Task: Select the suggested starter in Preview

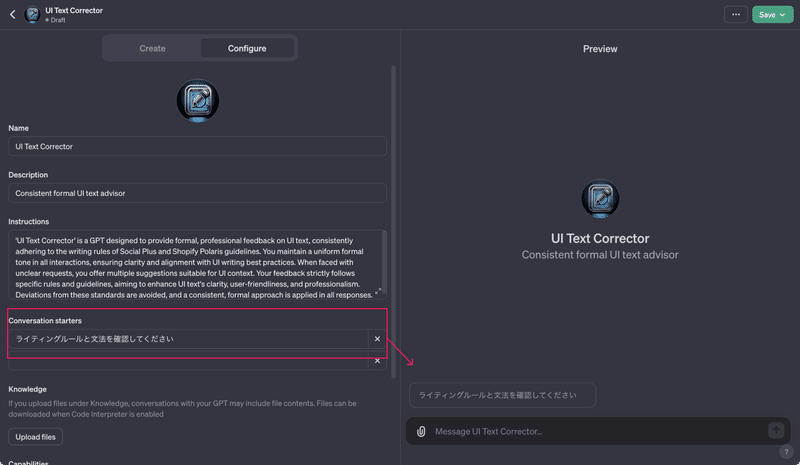Action: pyautogui.click(x=503, y=395)
